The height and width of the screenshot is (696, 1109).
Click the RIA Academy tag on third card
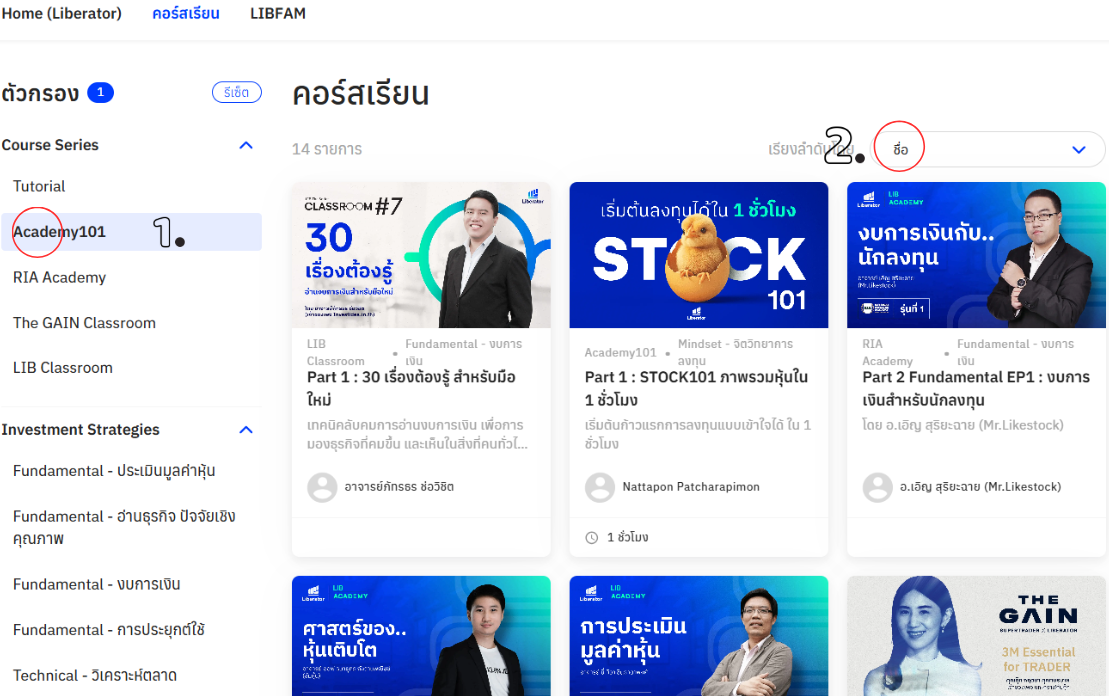coord(888,352)
